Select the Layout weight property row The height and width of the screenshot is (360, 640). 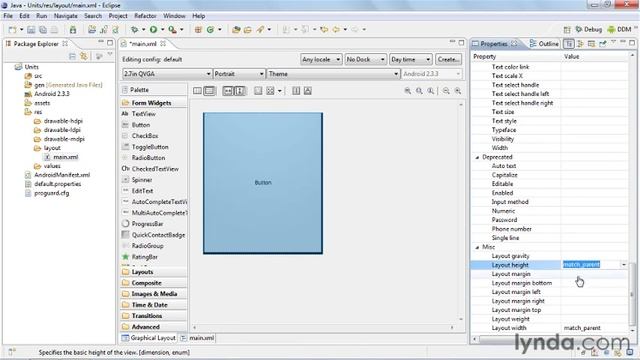click(549, 319)
